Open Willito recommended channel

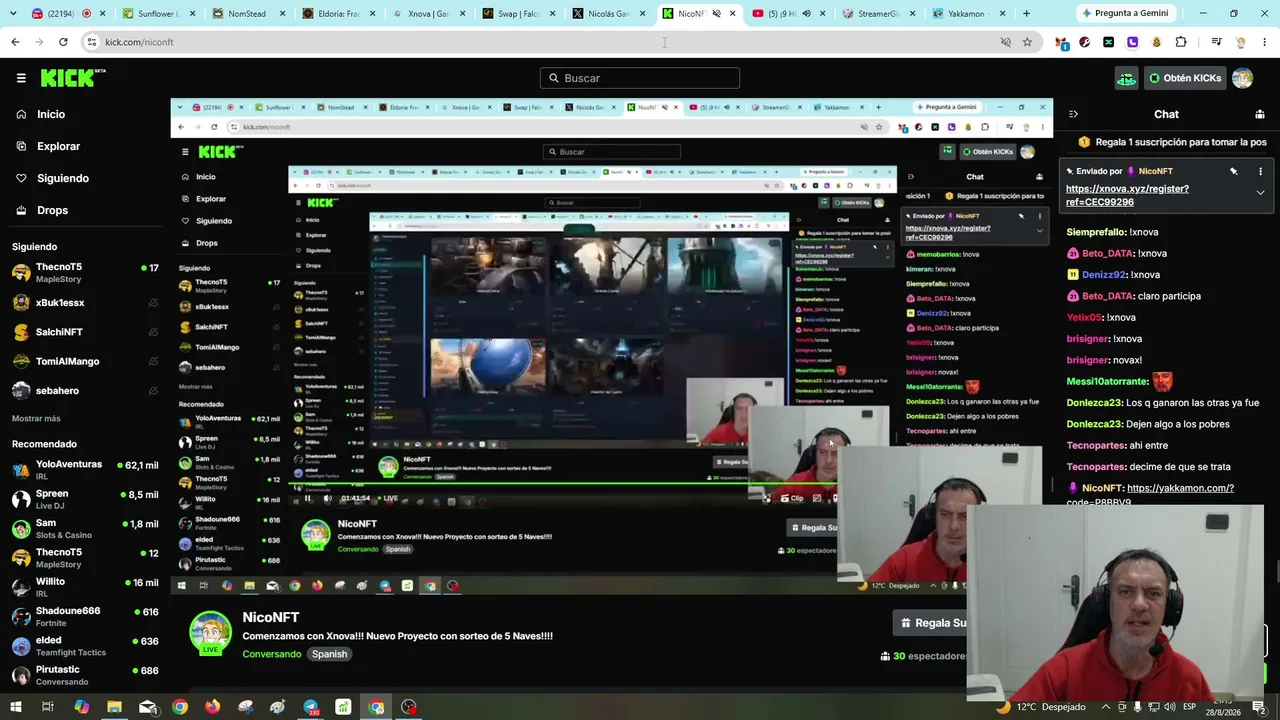click(x=85, y=587)
